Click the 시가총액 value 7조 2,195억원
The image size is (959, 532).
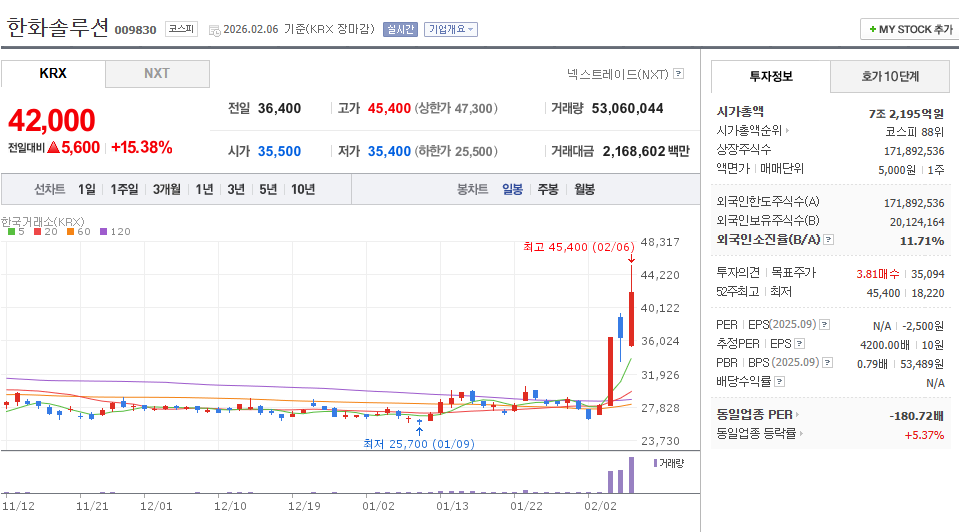[x=906, y=114]
